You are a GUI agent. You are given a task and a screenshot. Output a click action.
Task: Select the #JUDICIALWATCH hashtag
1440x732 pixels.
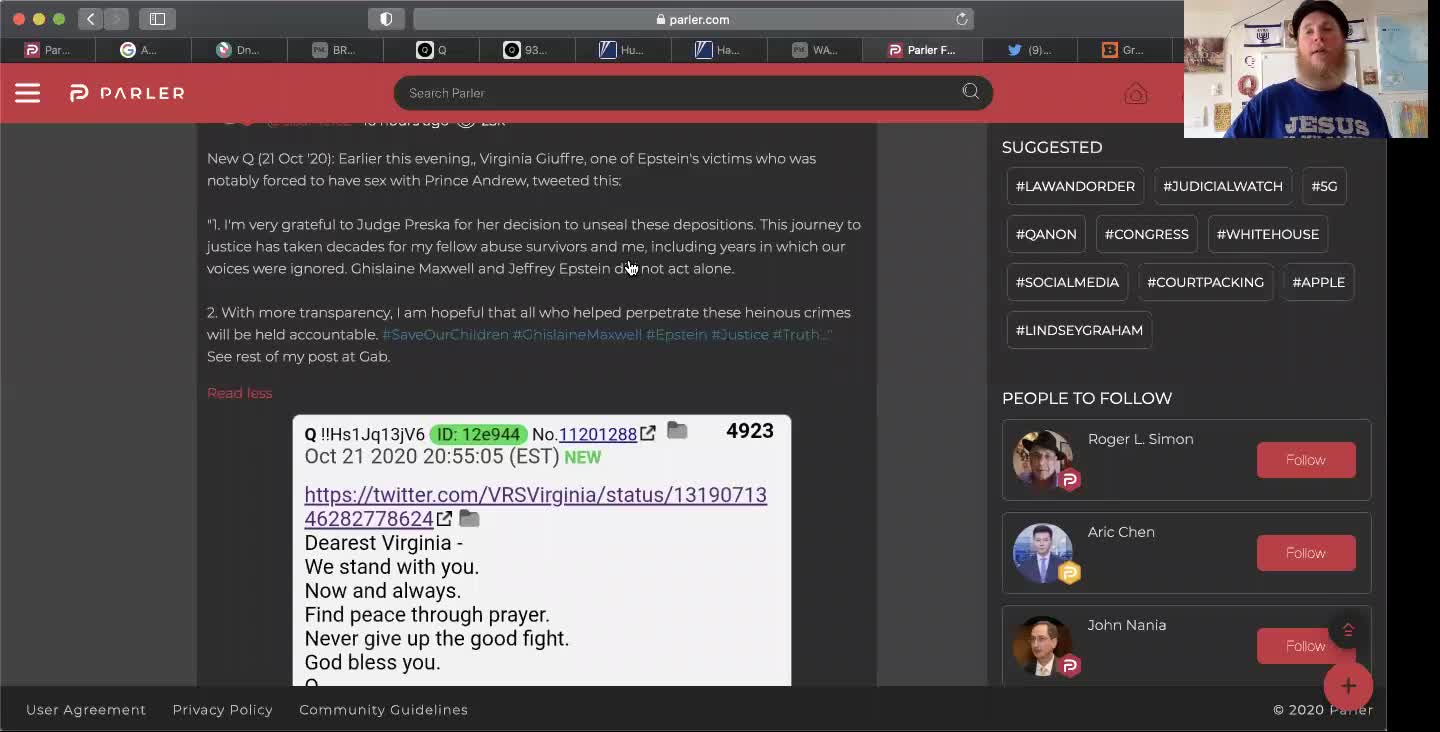pos(1222,186)
